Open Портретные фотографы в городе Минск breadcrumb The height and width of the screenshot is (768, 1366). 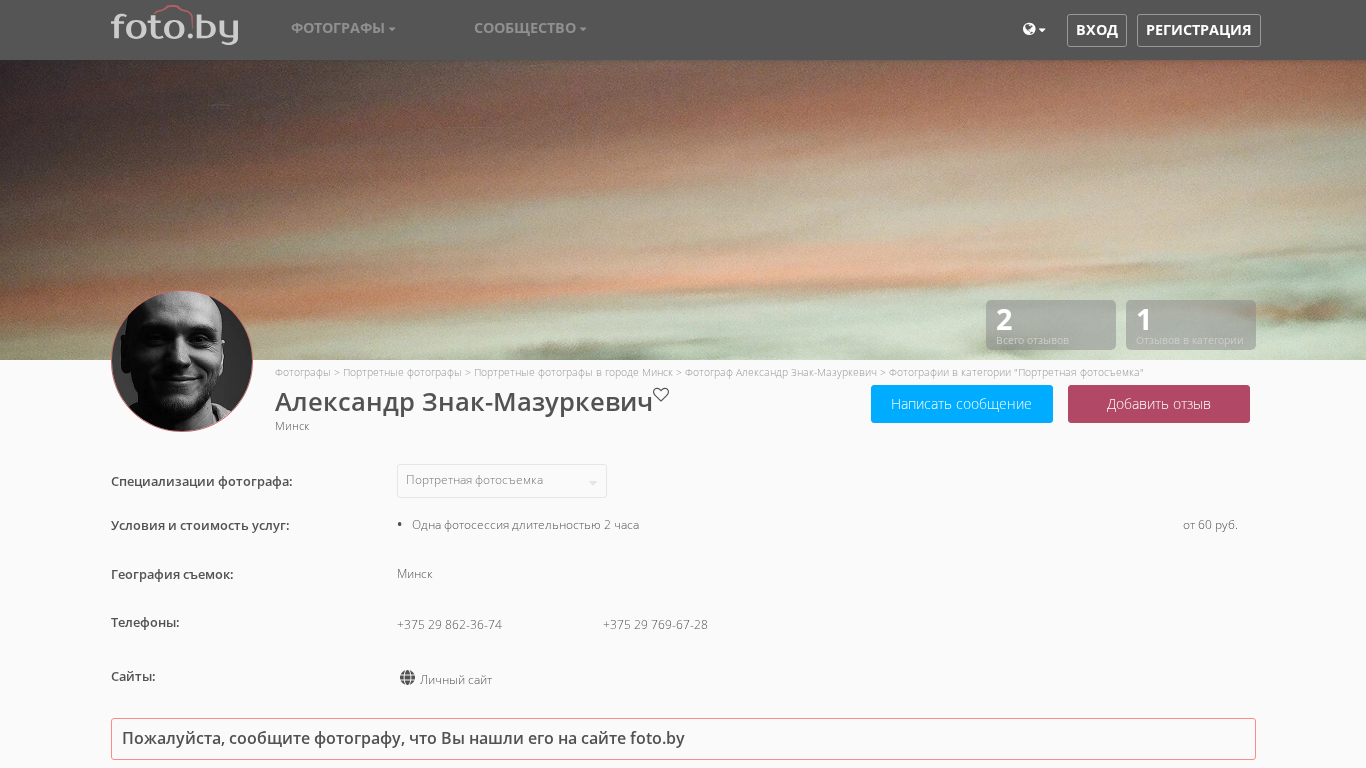[573, 372]
